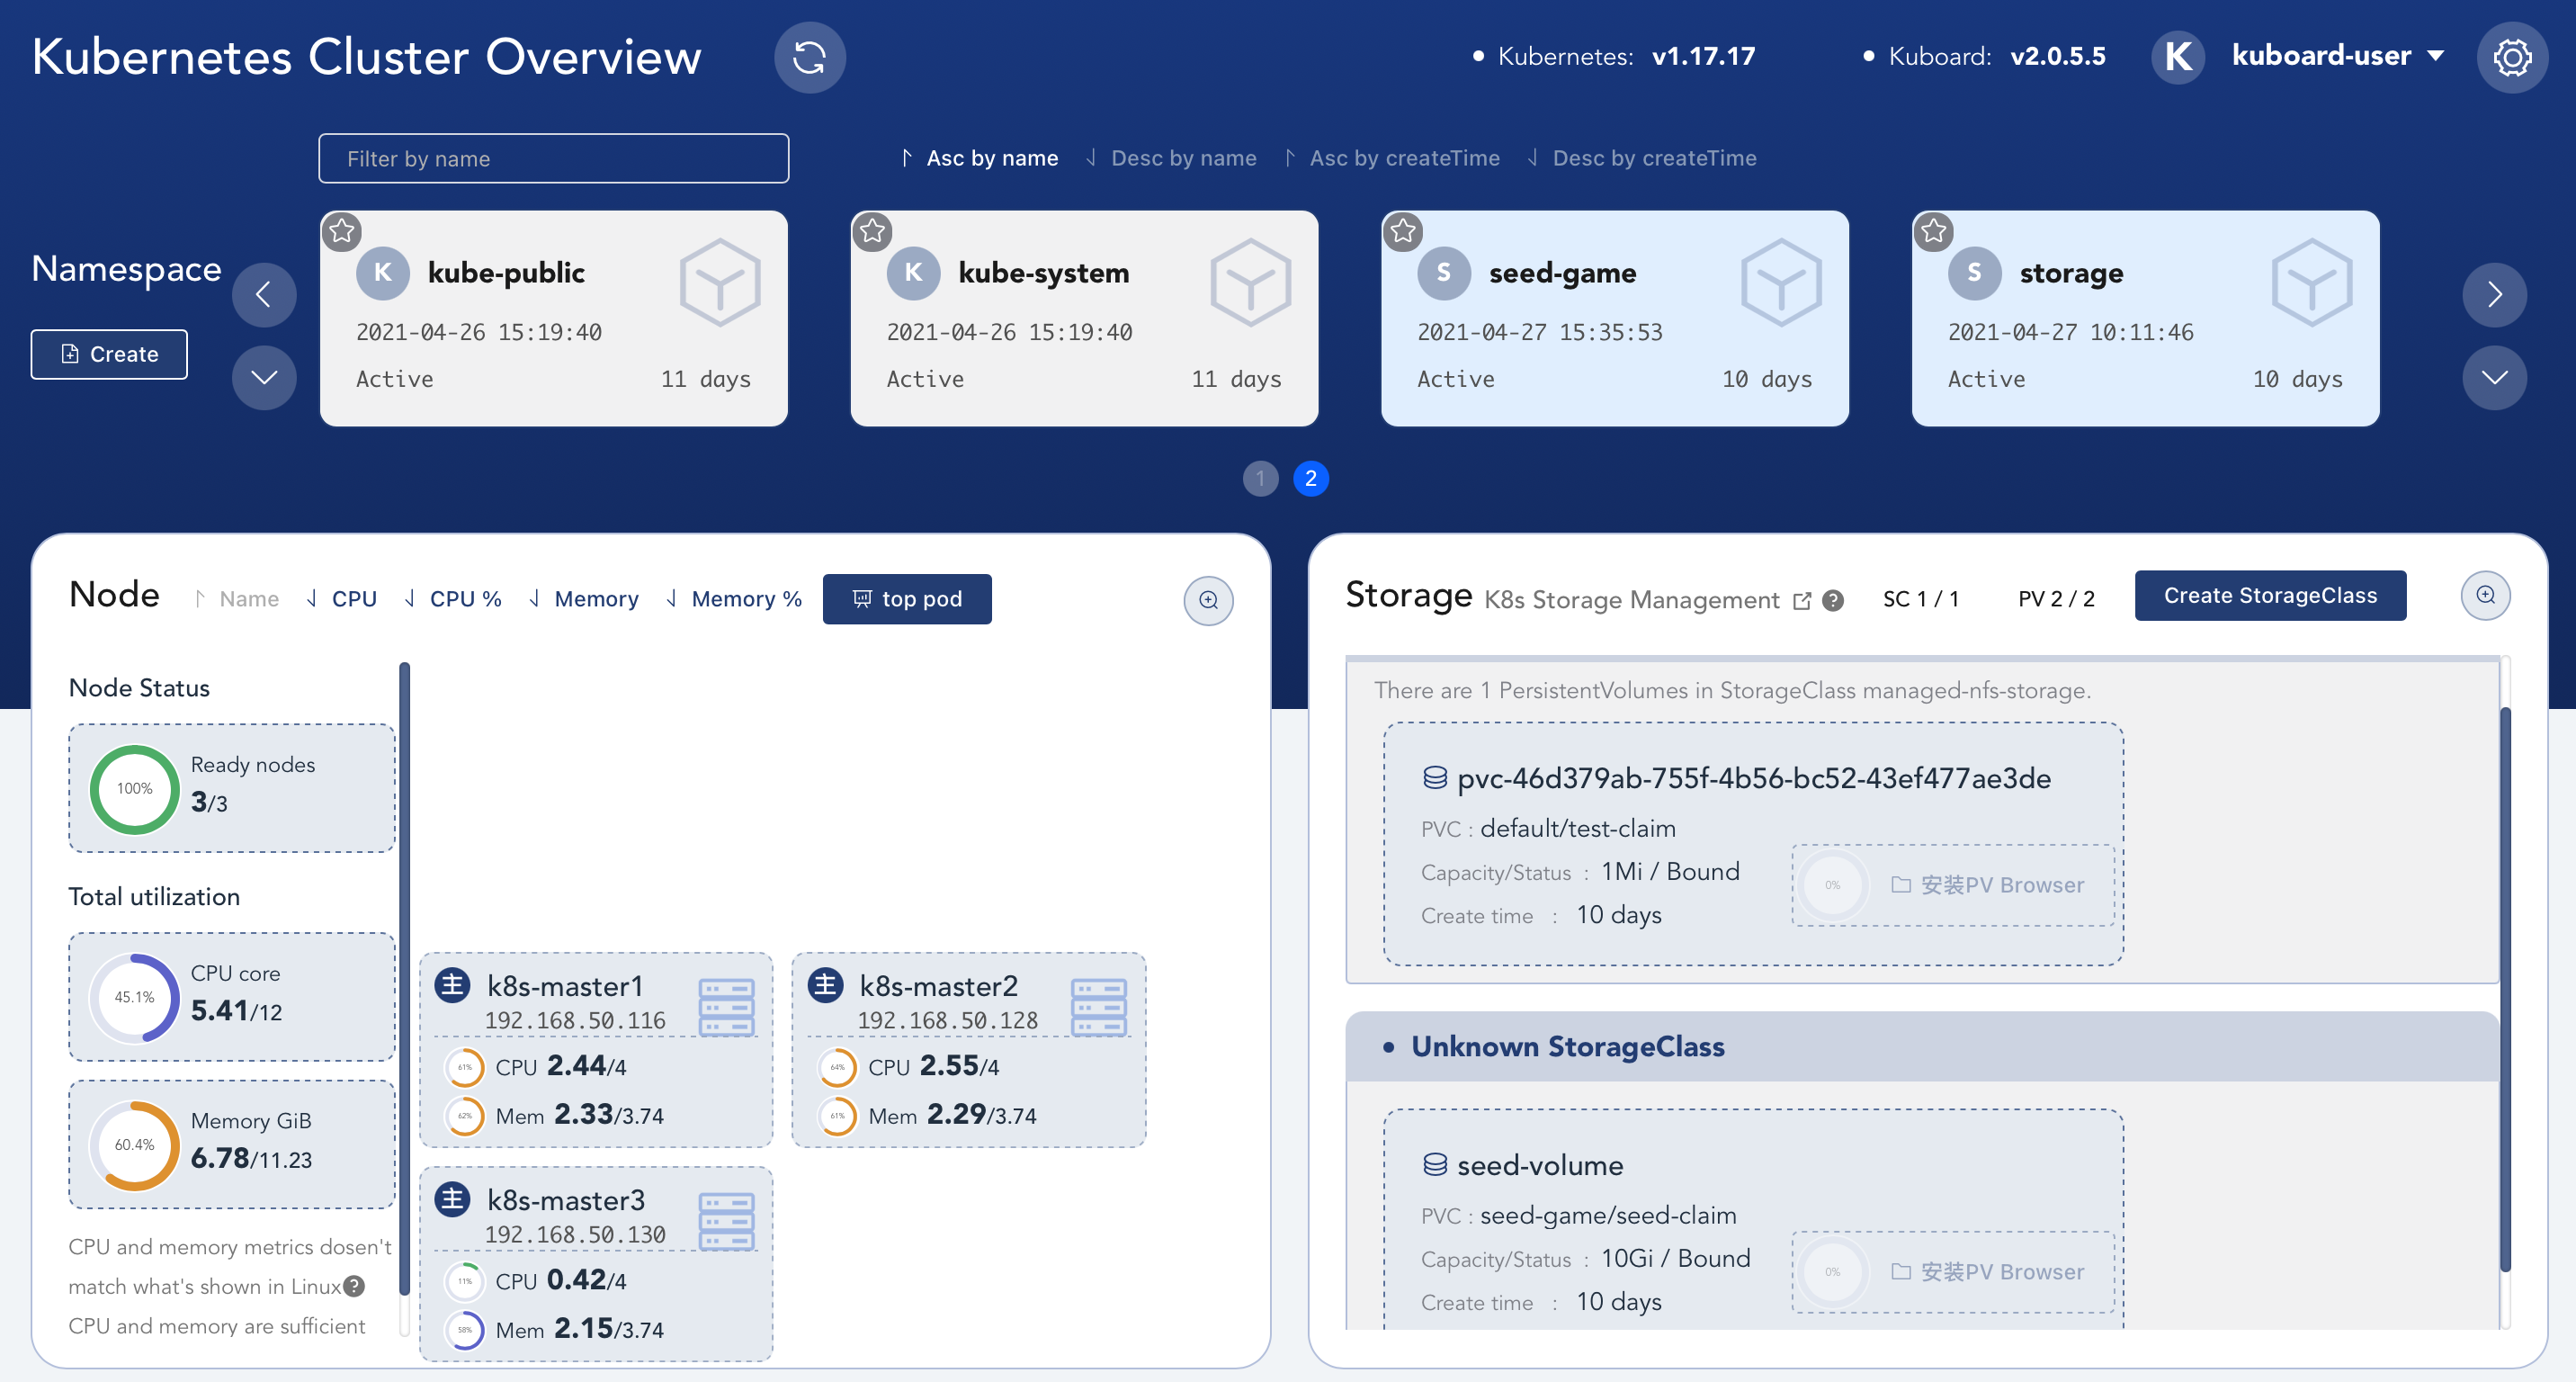The height and width of the screenshot is (1382, 2576).
Task: Open the settings gear icon
Action: [2511, 57]
